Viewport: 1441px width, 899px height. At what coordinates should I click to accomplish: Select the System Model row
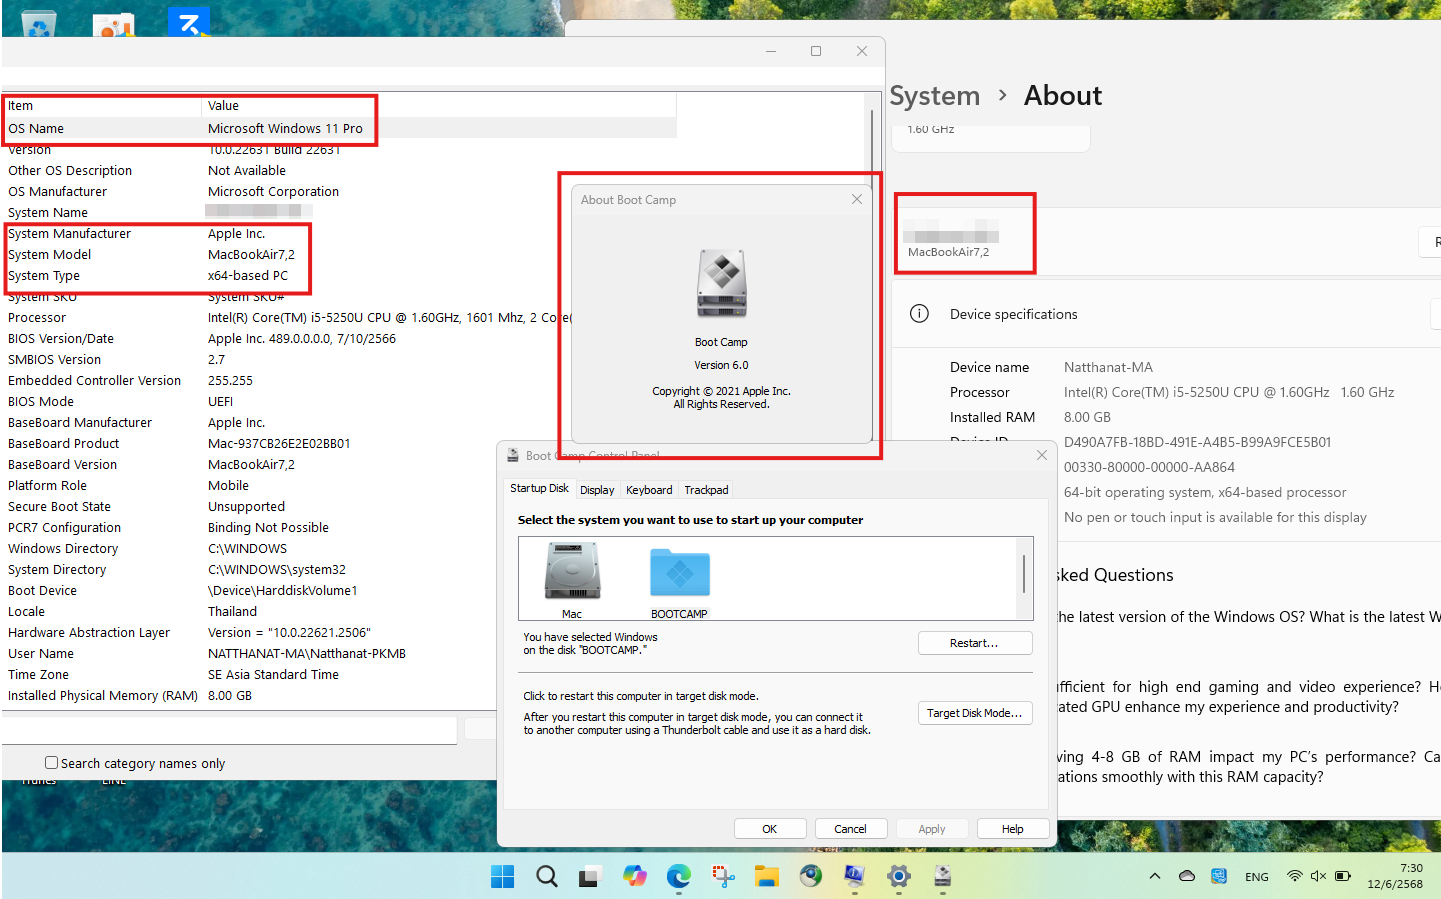click(339, 254)
